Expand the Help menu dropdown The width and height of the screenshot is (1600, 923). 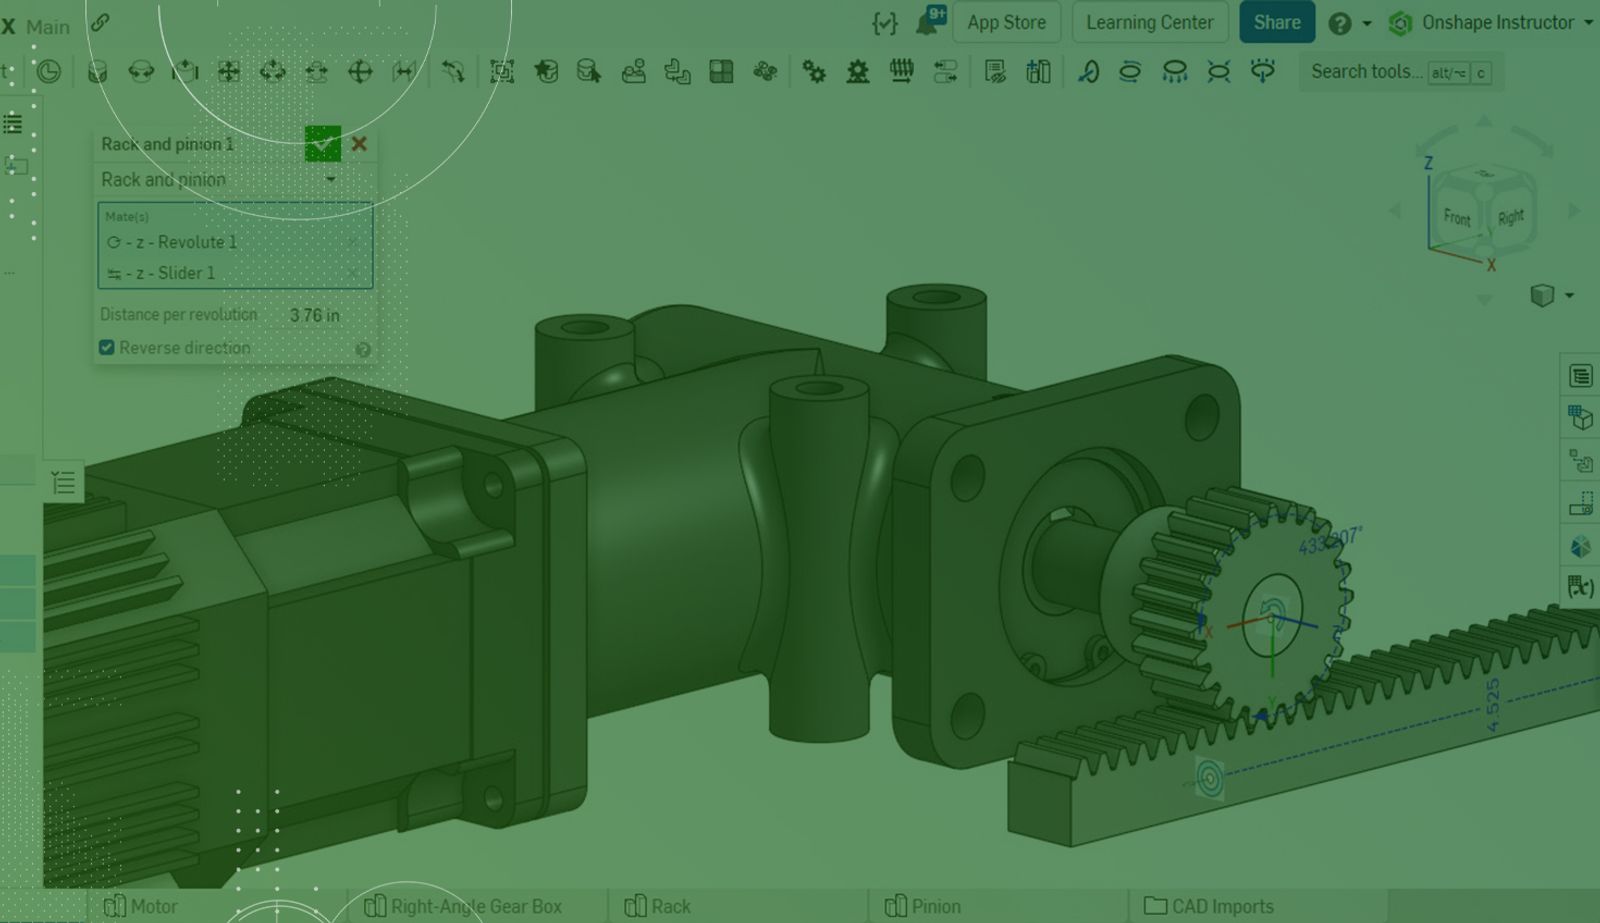coord(1366,23)
